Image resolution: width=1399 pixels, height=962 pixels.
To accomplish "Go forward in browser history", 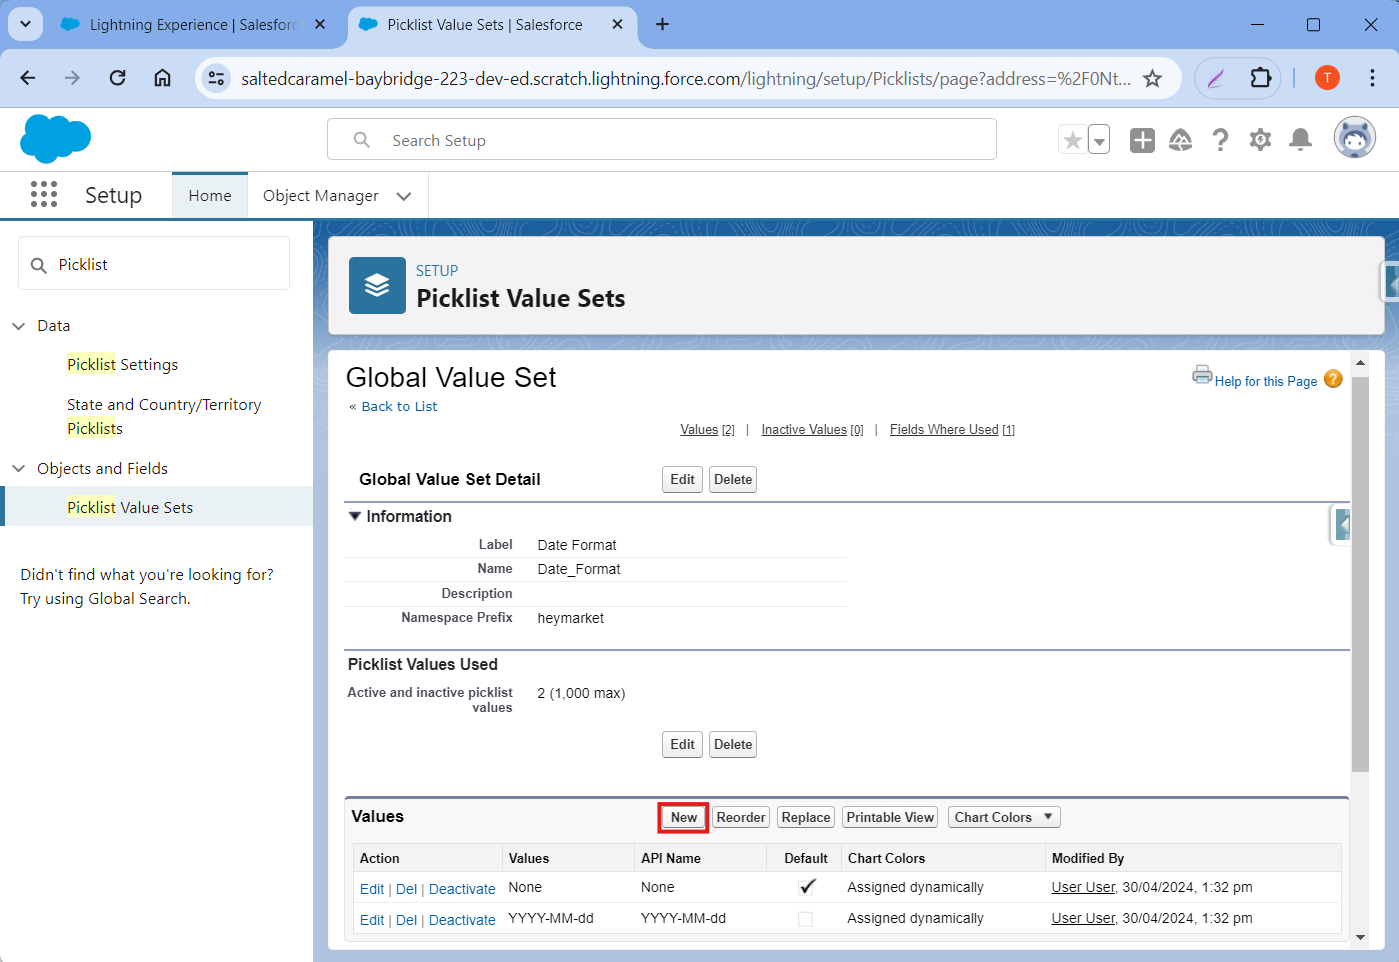I will 72,78.
